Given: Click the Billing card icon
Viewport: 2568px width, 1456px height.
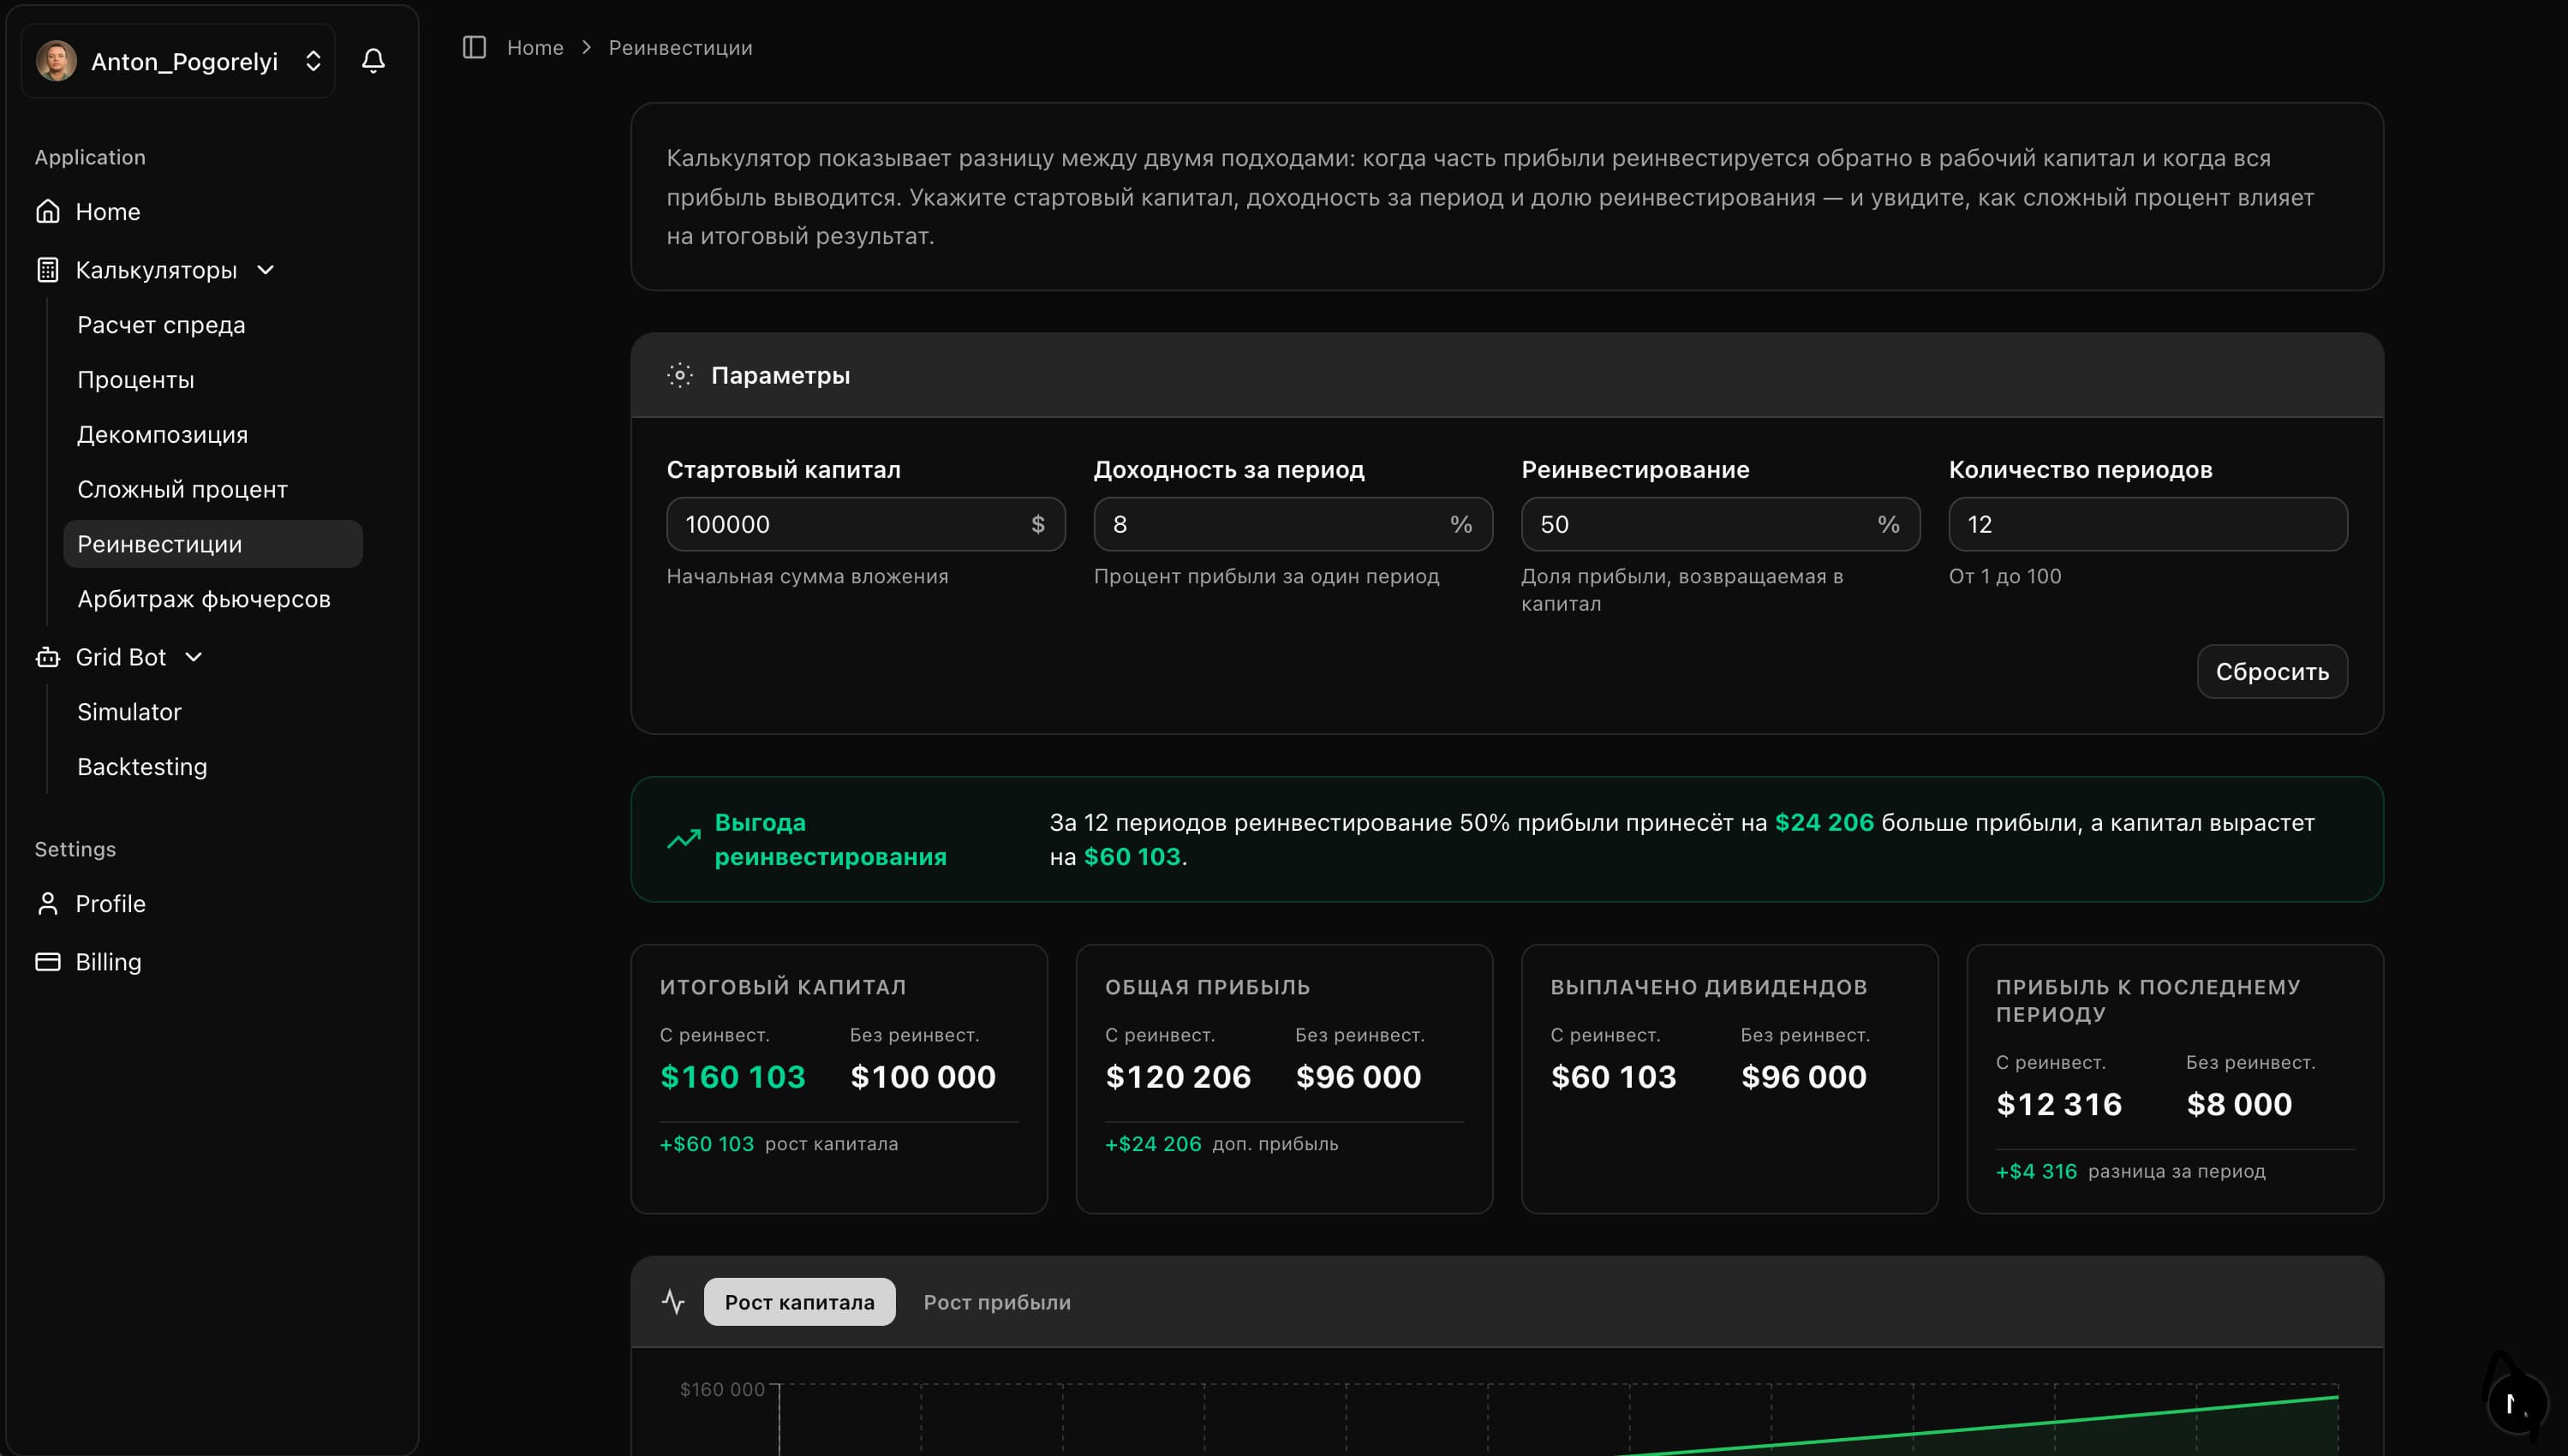Looking at the screenshot, I should click(48, 962).
